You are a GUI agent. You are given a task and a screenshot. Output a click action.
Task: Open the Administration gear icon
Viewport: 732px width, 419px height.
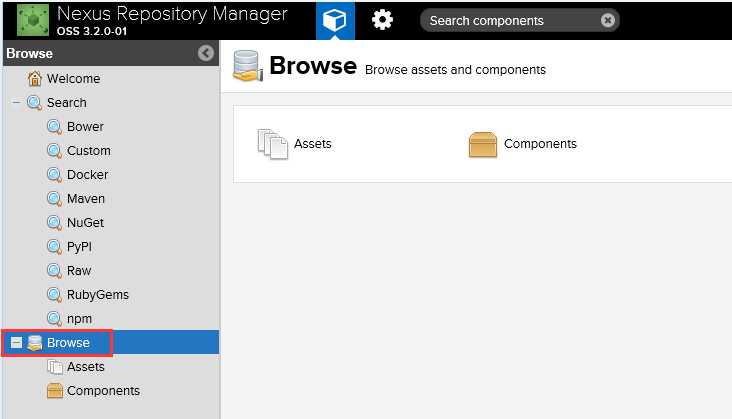382,20
